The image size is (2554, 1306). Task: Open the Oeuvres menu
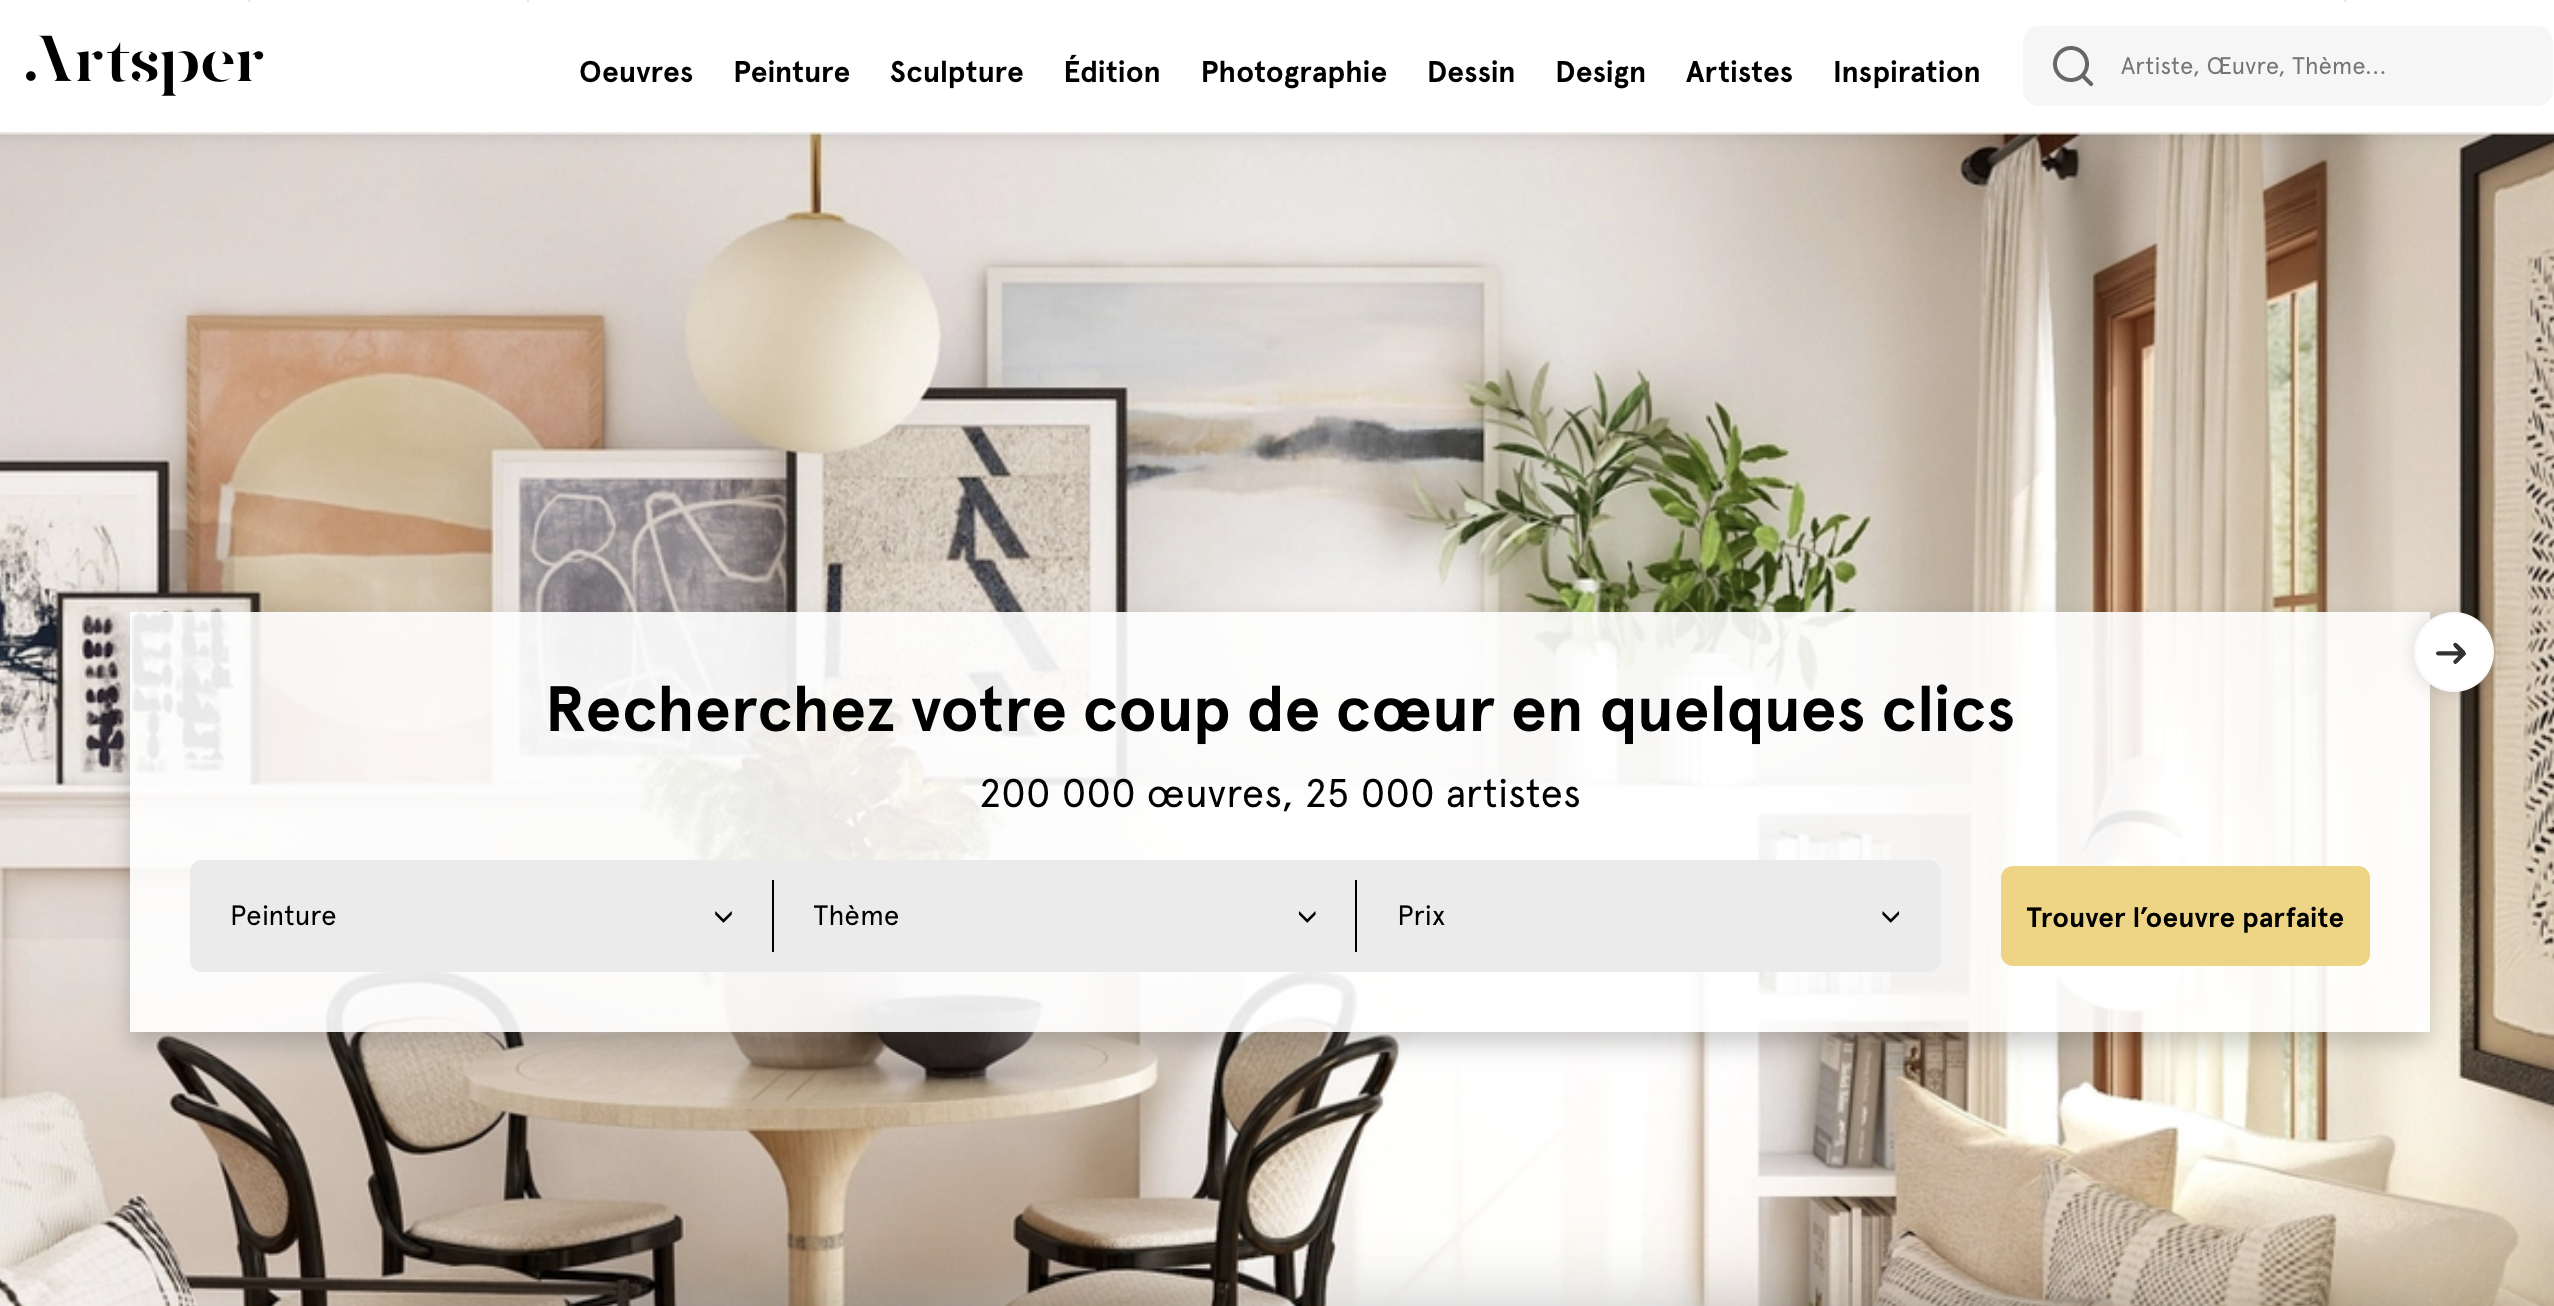[x=636, y=72]
